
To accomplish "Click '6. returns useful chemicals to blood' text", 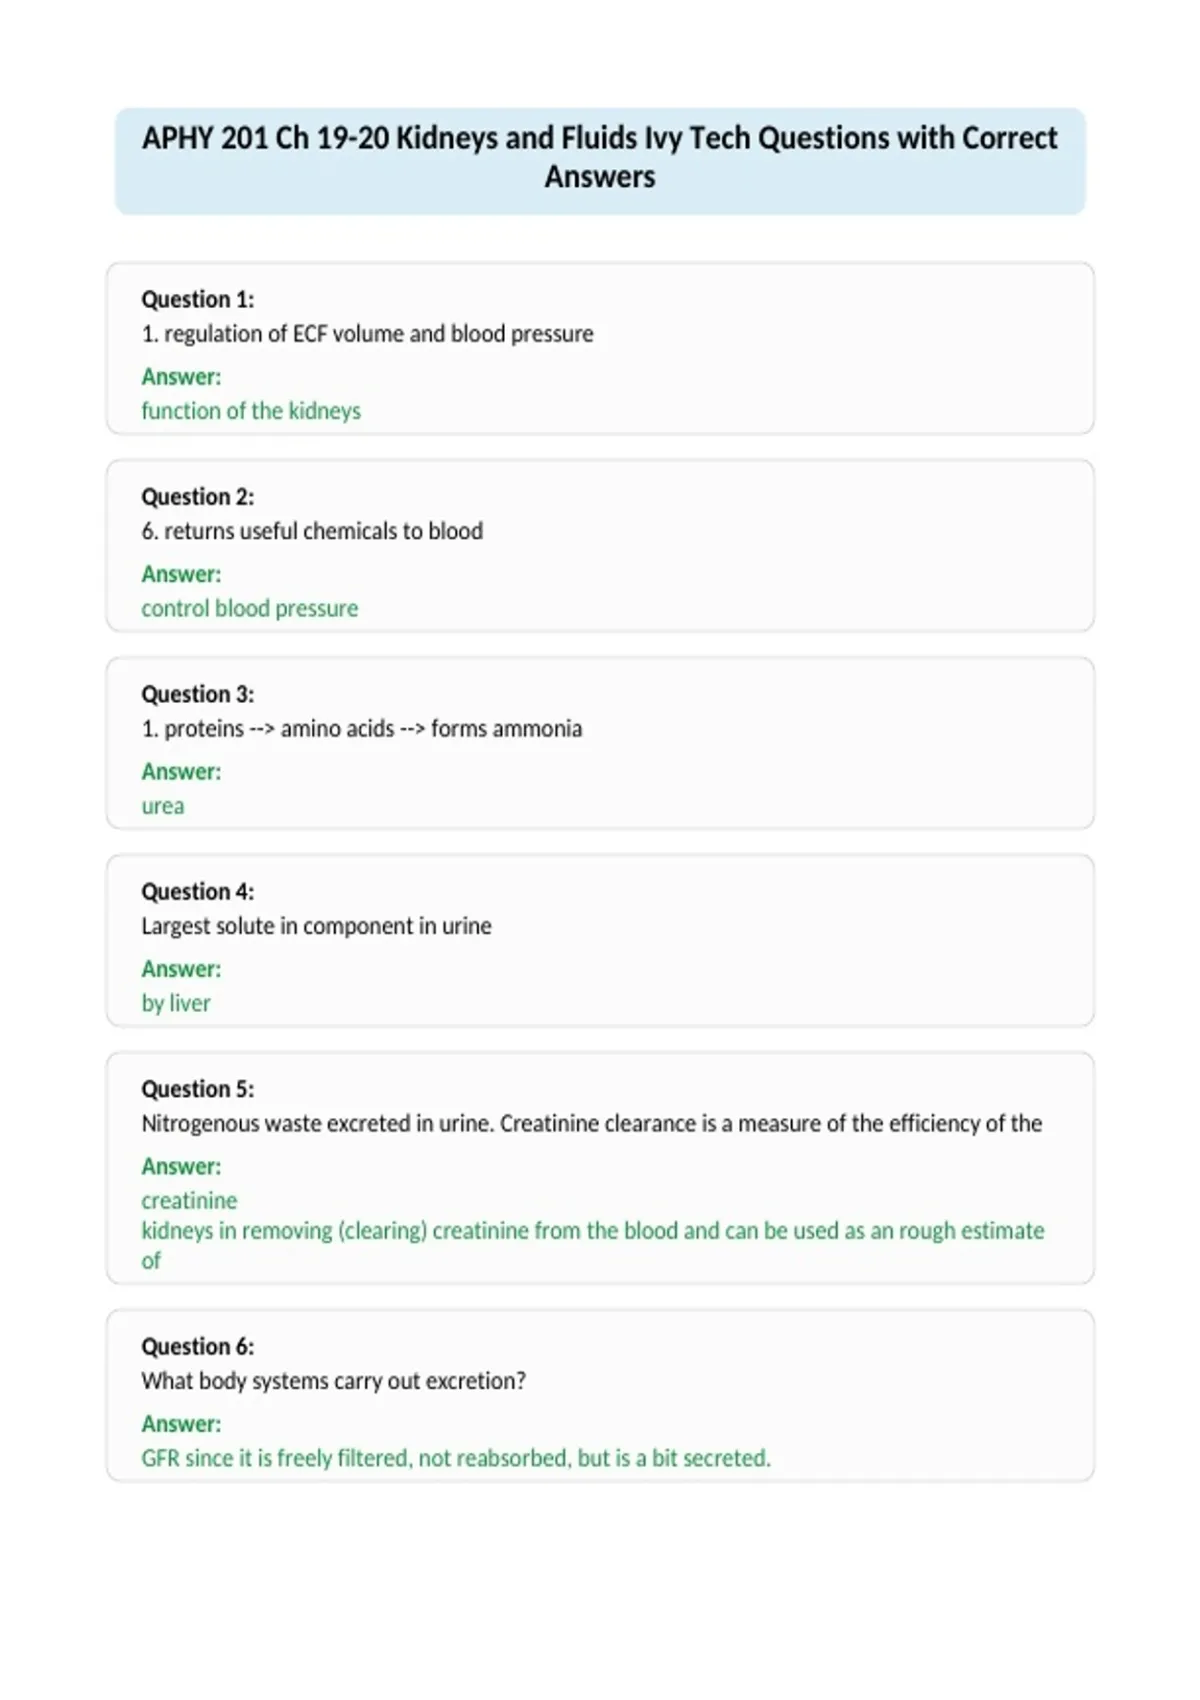I will [x=312, y=531].
